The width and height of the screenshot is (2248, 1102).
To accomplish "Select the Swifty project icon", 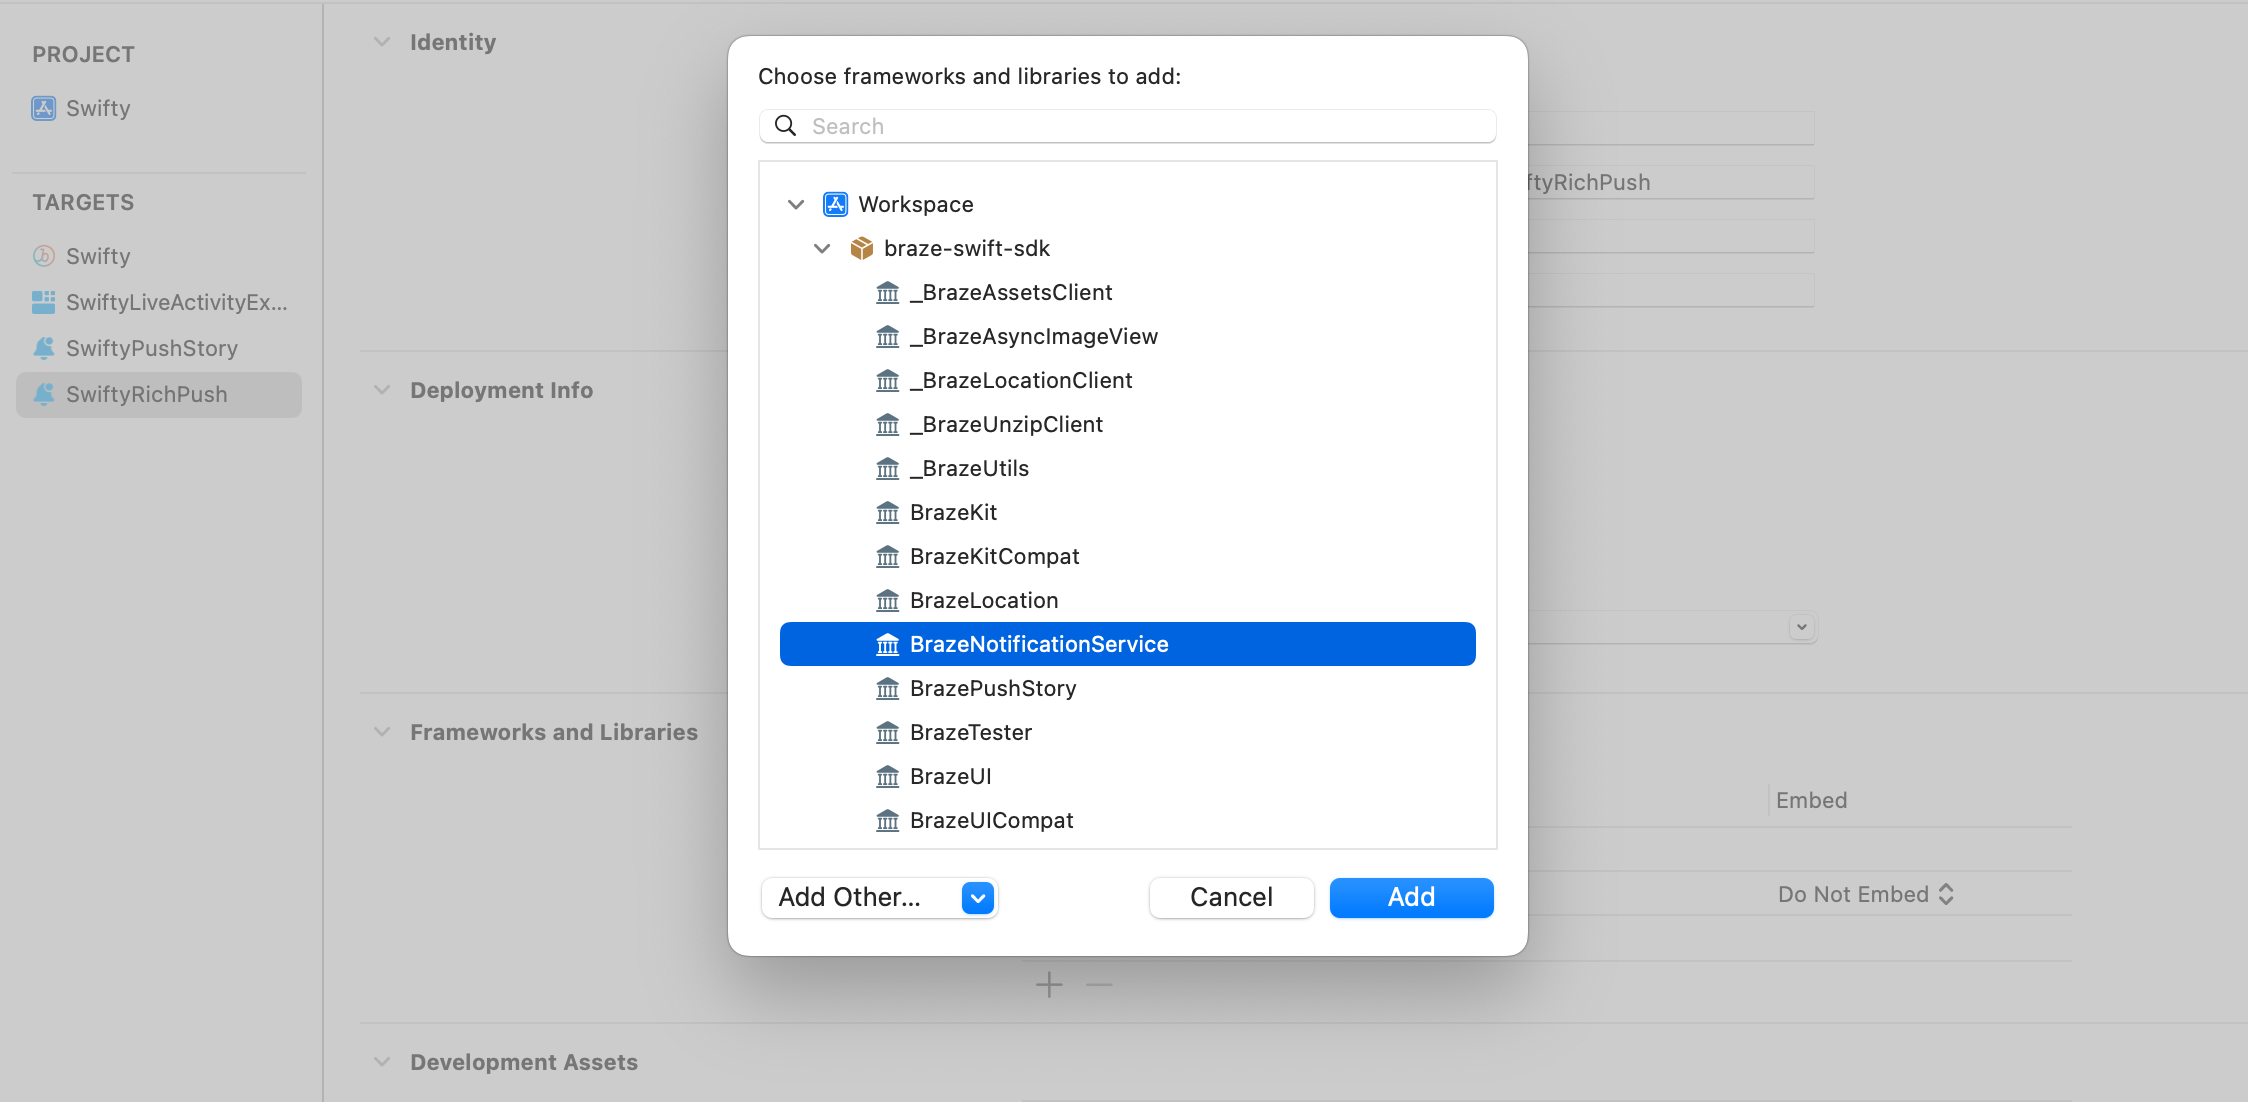I will pyautogui.click(x=42, y=107).
